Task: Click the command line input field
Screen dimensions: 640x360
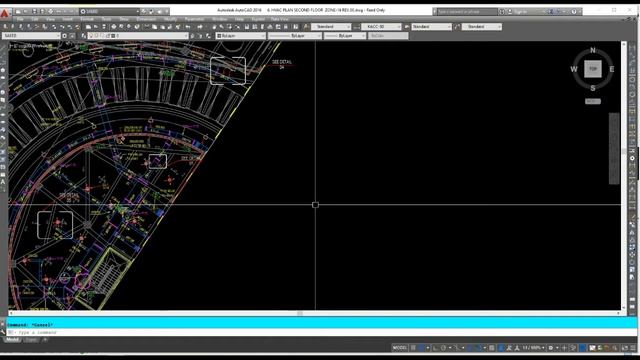Action: (x=322, y=333)
